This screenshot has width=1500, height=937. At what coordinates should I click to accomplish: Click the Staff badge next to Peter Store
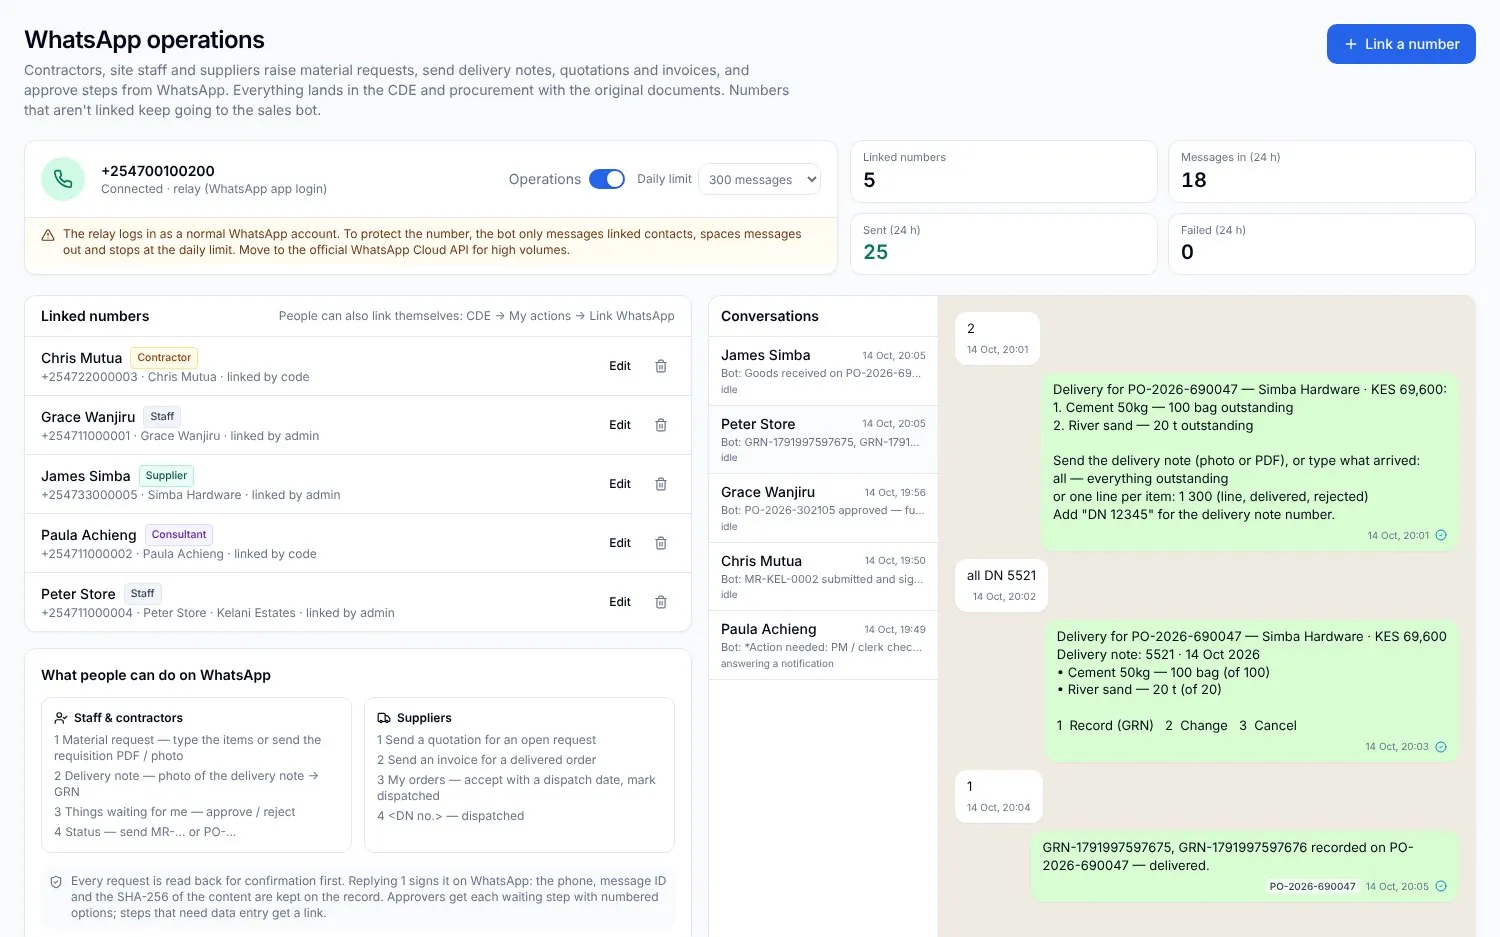click(x=143, y=594)
